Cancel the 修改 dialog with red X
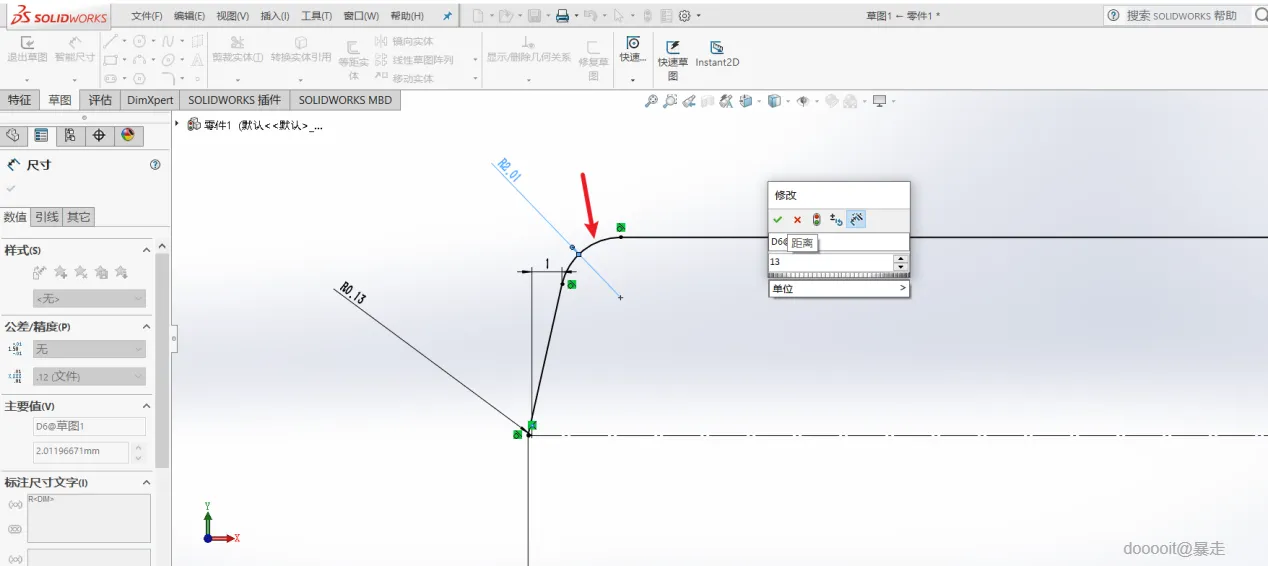 coord(797,220)
